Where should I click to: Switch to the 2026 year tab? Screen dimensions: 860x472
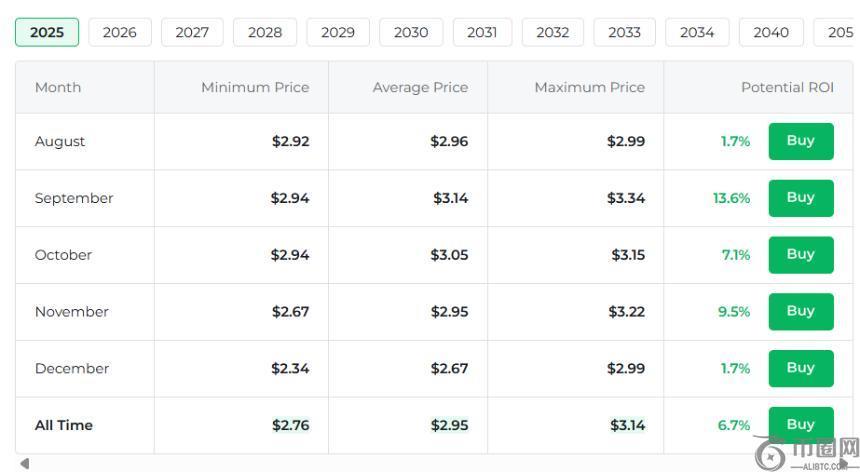[x=119, y=32]
